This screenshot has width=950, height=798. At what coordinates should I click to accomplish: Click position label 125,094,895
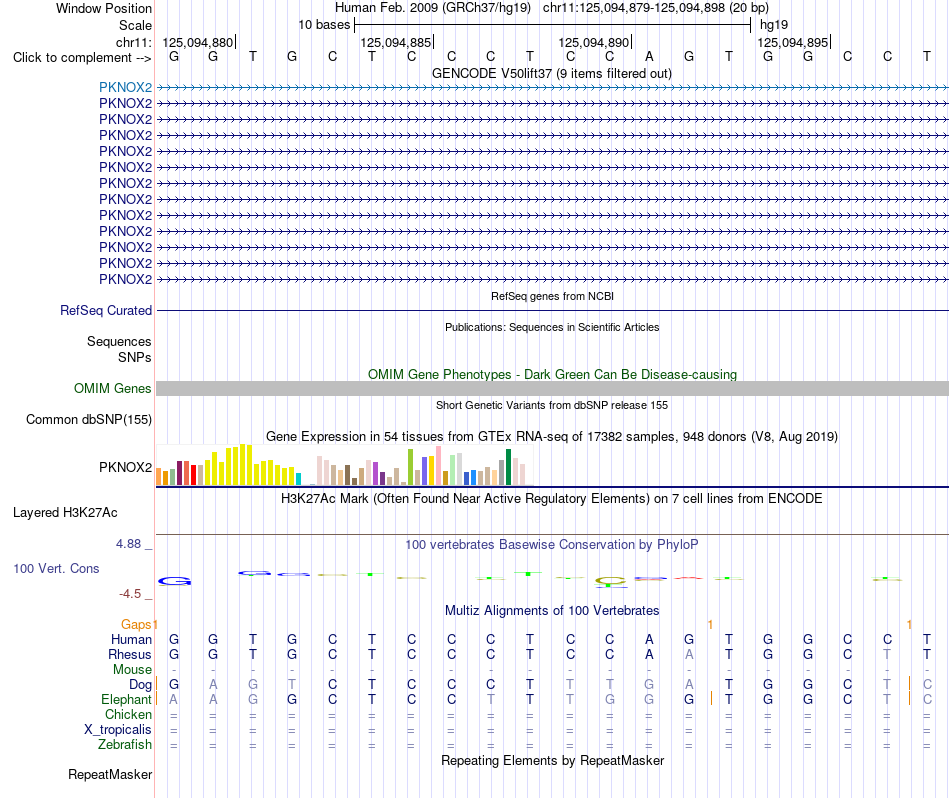(792, 42)
